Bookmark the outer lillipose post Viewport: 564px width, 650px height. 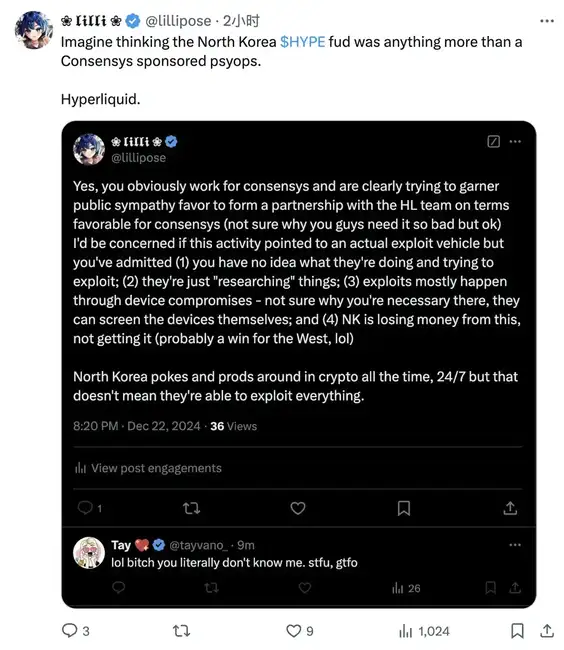[x=517, y=631]
